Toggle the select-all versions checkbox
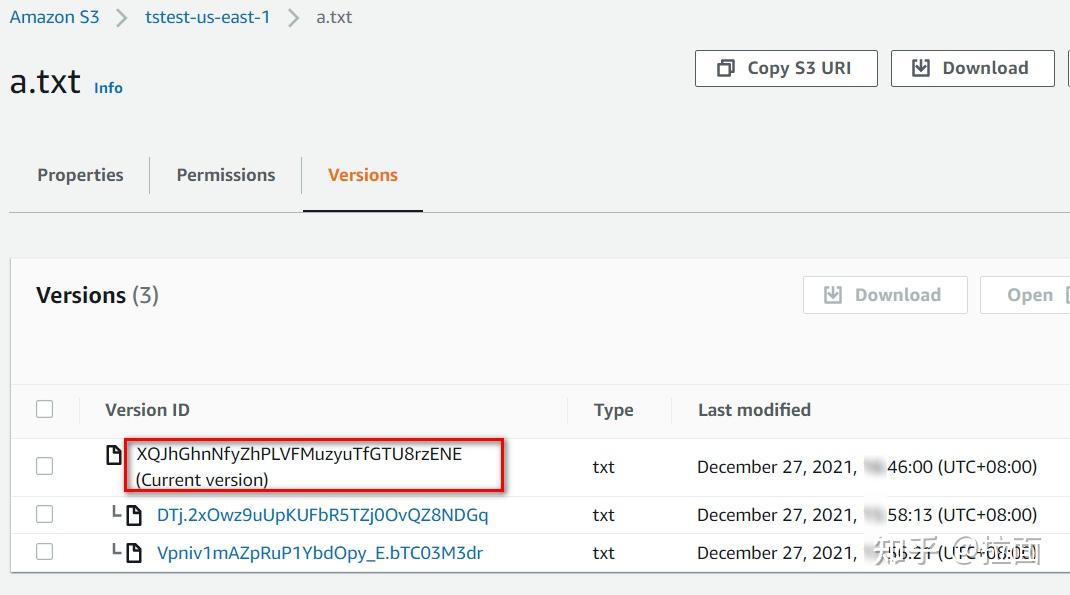The width and height of the screenshot is (1070, 595). pos(44,409)
